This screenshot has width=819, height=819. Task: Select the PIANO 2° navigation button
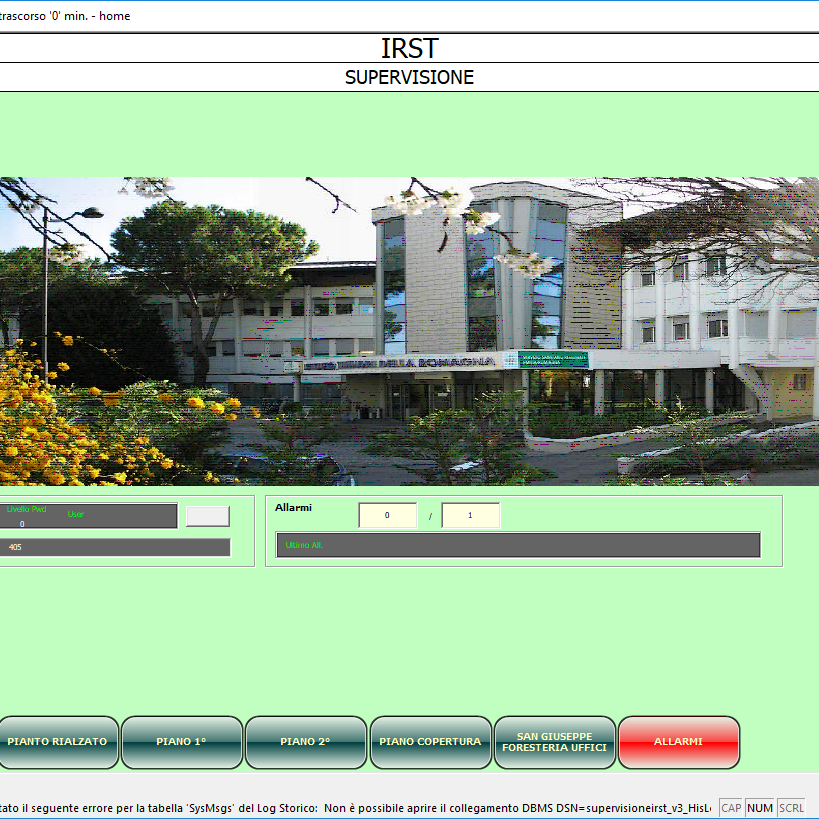[x=306, y=742]
